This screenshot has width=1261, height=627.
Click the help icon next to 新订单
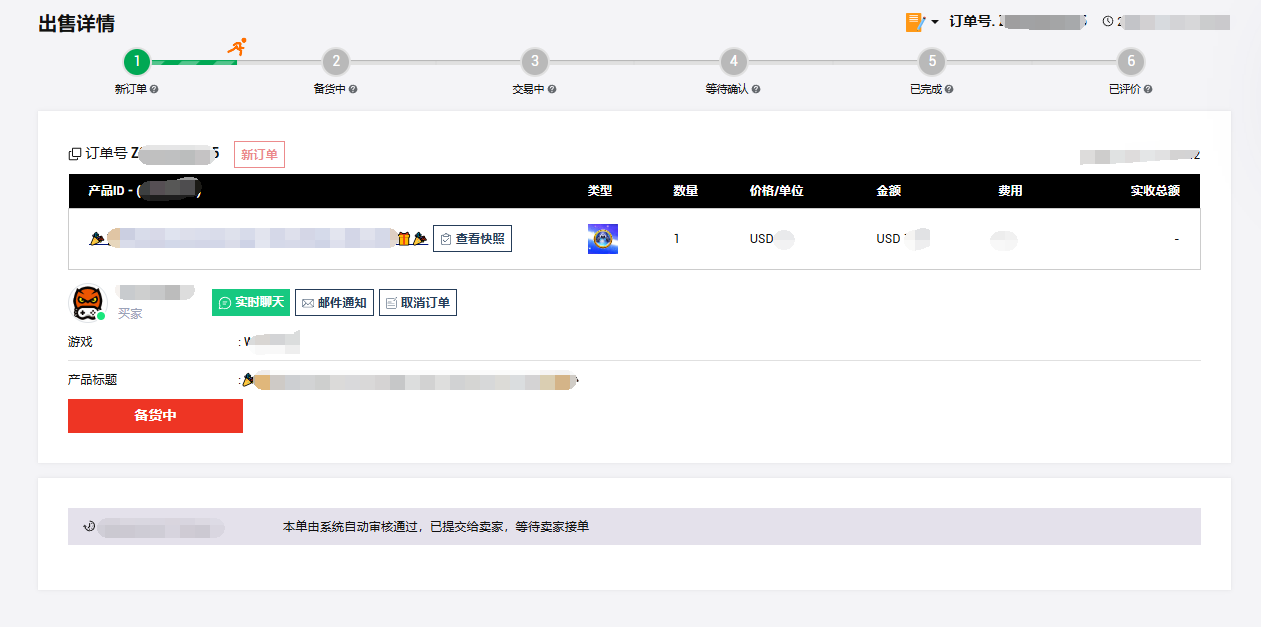[x=154, y=89]
